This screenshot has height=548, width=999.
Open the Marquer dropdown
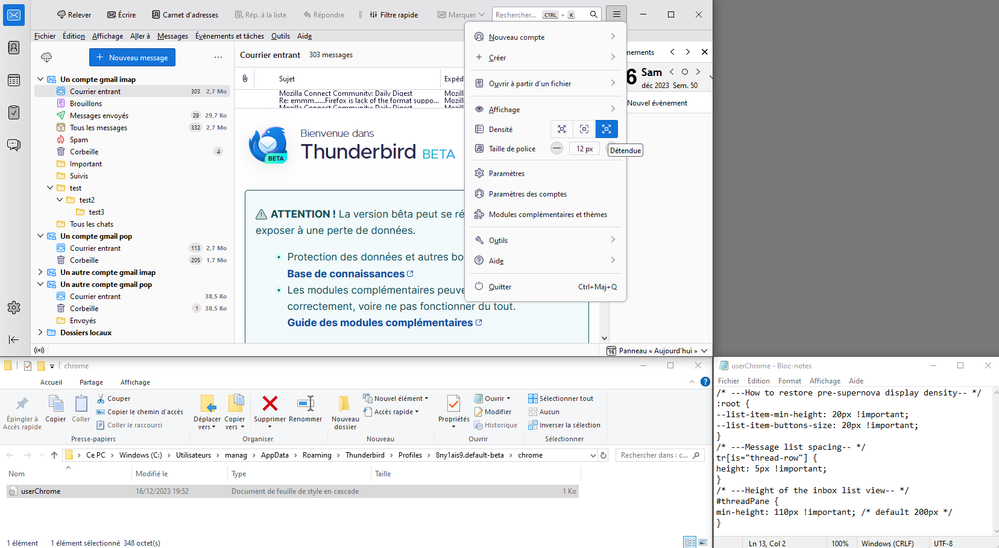pyautogui.click(x=460, y=15)
